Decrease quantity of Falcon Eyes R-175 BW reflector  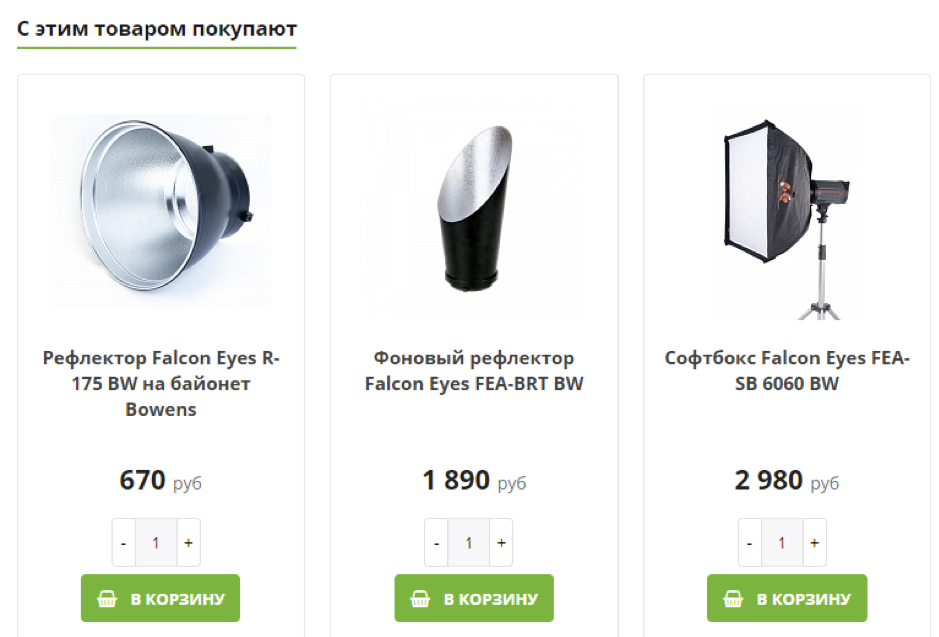point(123,543)
